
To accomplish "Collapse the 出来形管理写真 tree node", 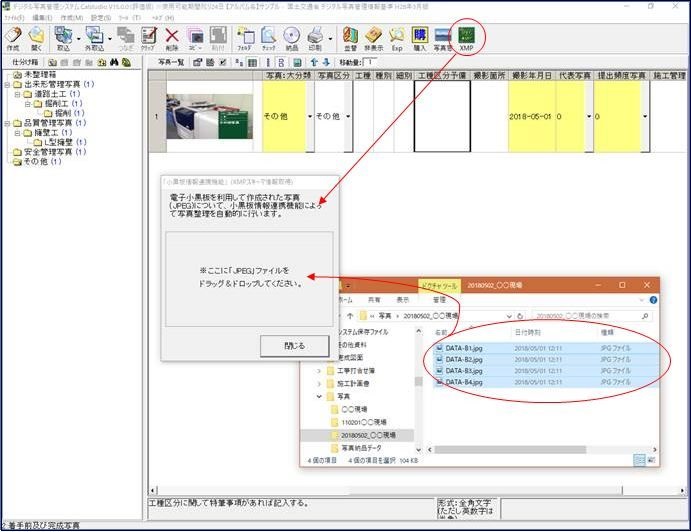I will coord(6,85).
